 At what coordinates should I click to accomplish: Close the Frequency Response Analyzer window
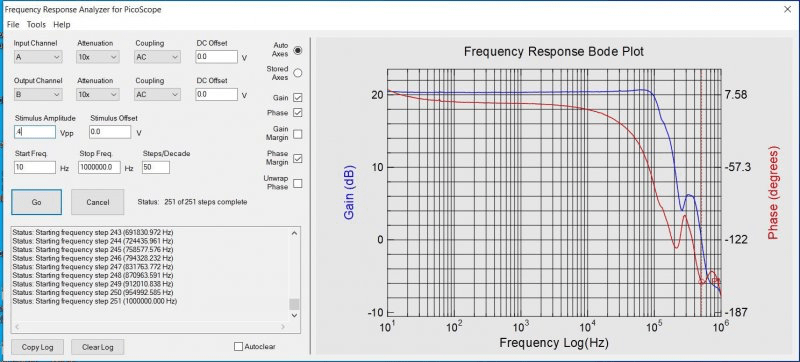click(x=787, y=9)
